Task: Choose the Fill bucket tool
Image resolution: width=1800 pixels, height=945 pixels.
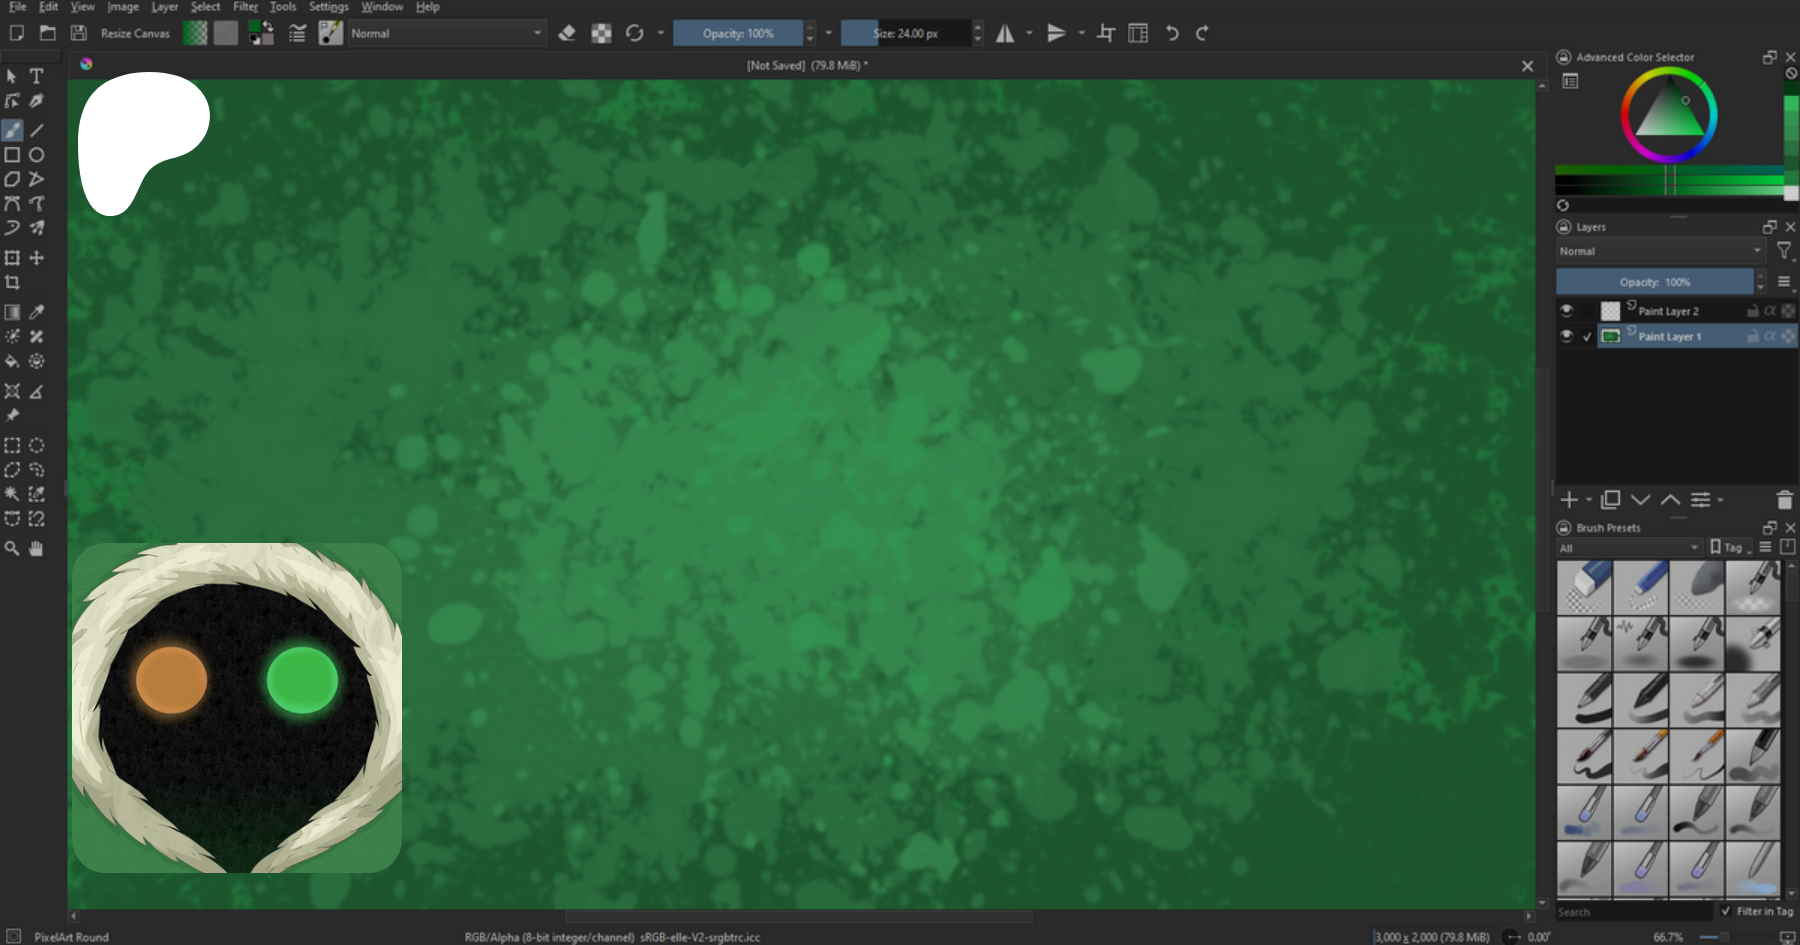Action: coord(12,361)
